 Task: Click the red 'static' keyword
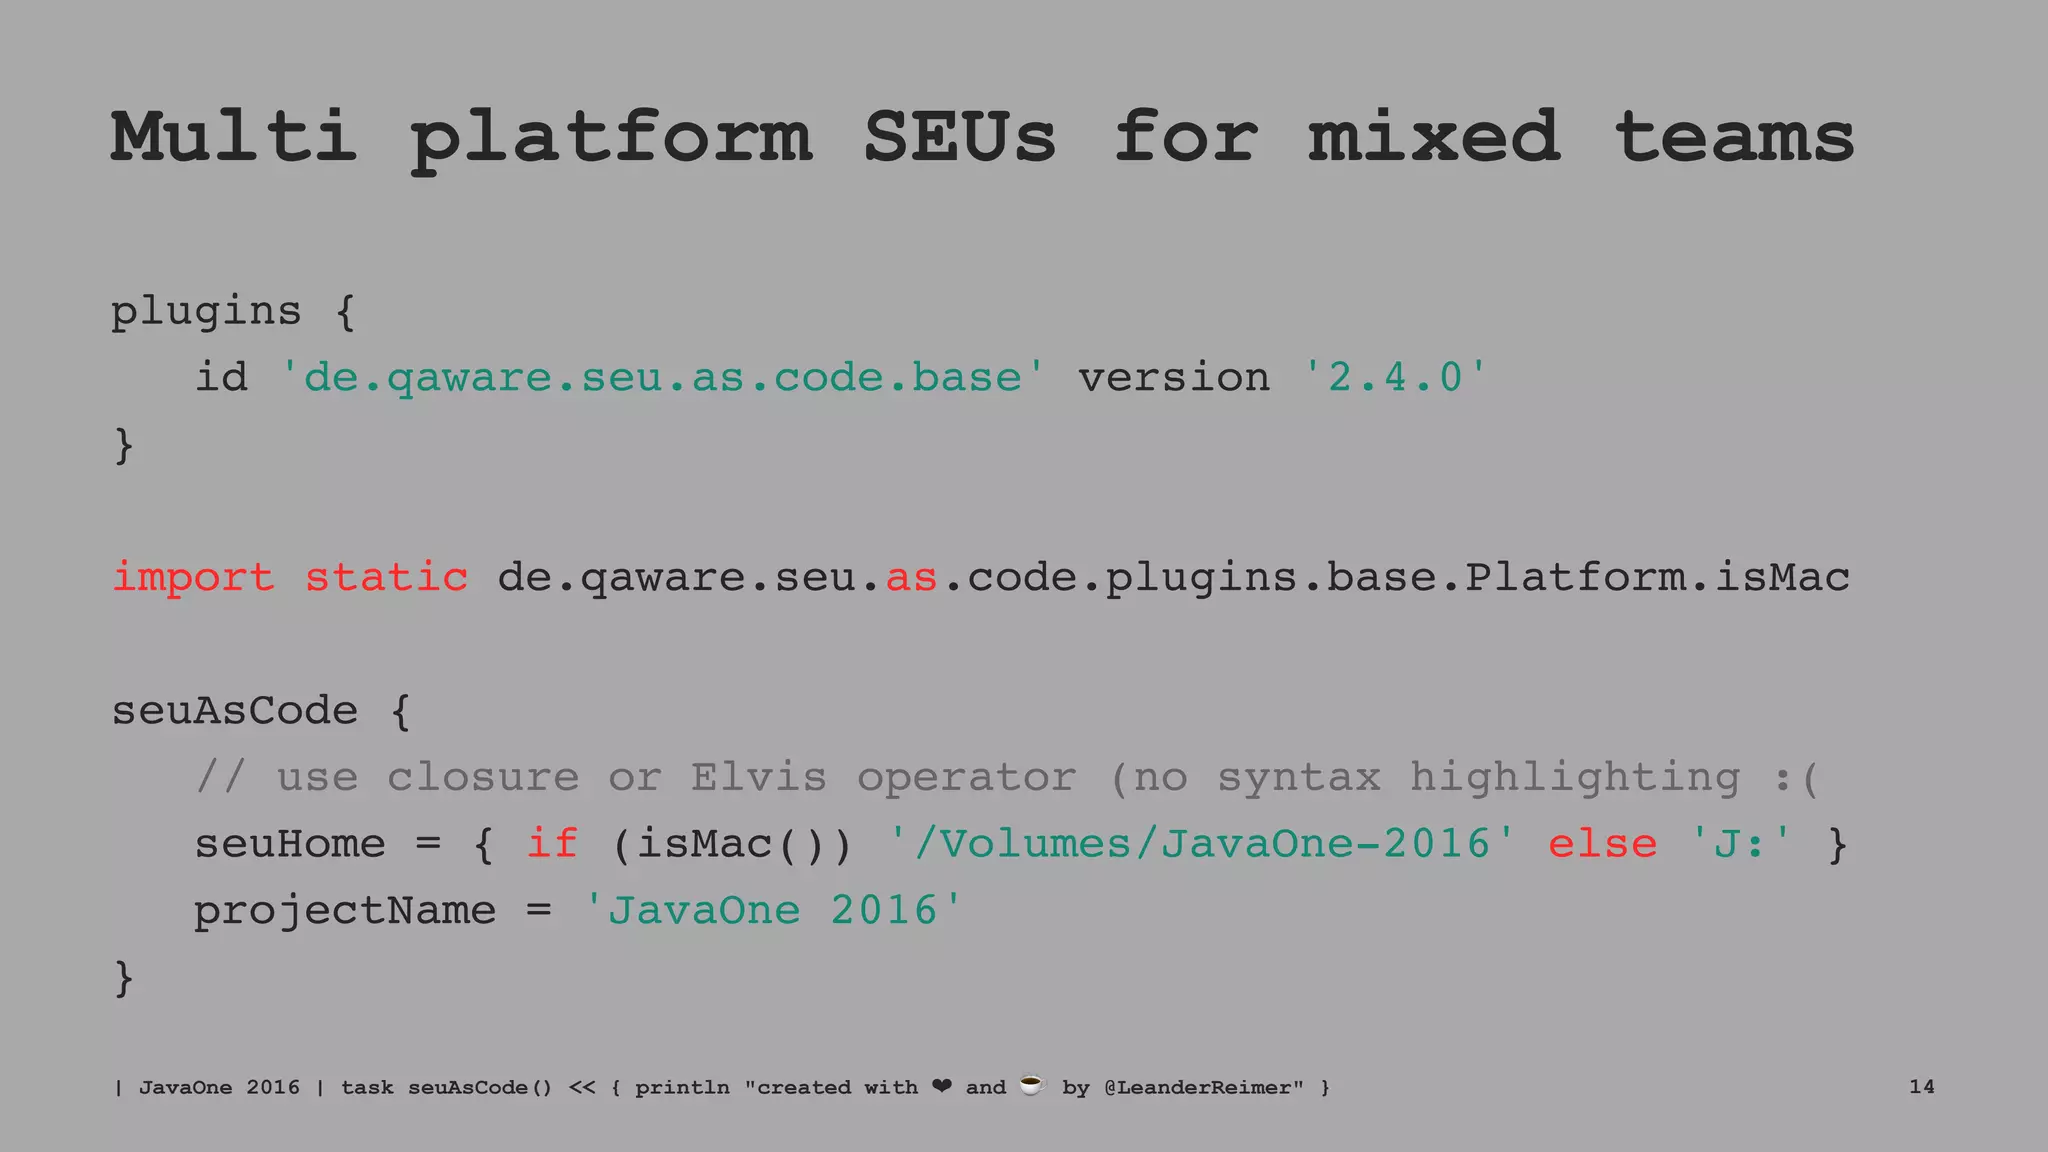(x=386, y=577)
